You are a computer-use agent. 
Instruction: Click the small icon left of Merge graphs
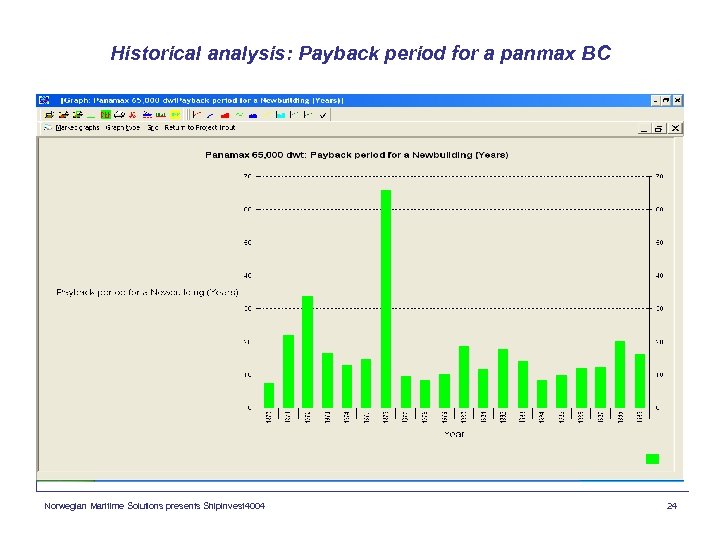[x=47, y=128]
